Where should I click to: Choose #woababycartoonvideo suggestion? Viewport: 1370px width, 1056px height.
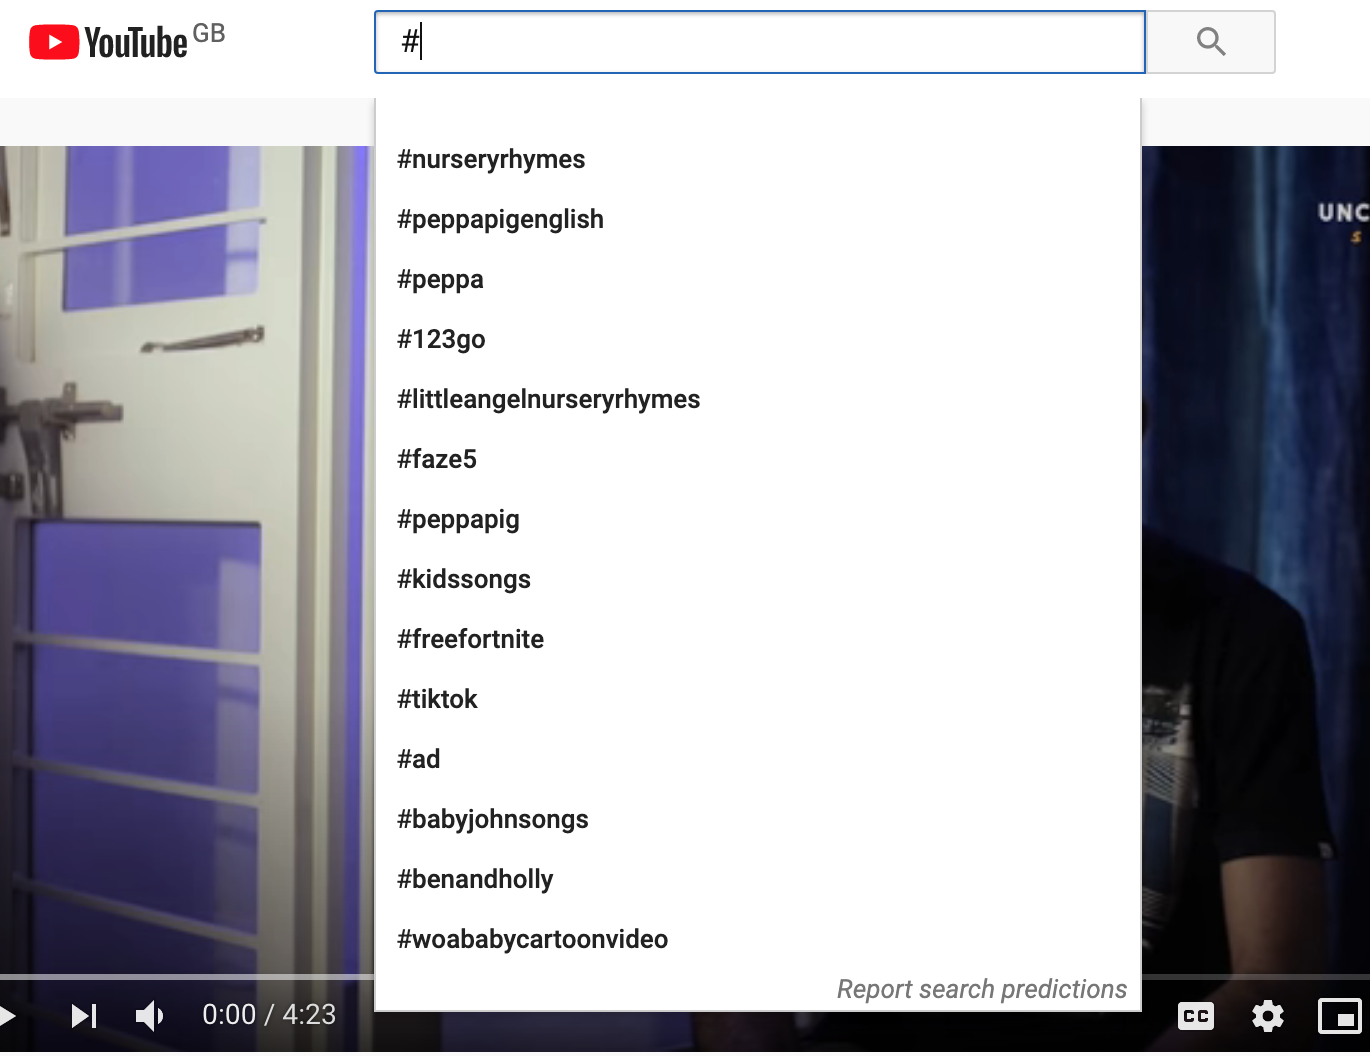[758, 939]
